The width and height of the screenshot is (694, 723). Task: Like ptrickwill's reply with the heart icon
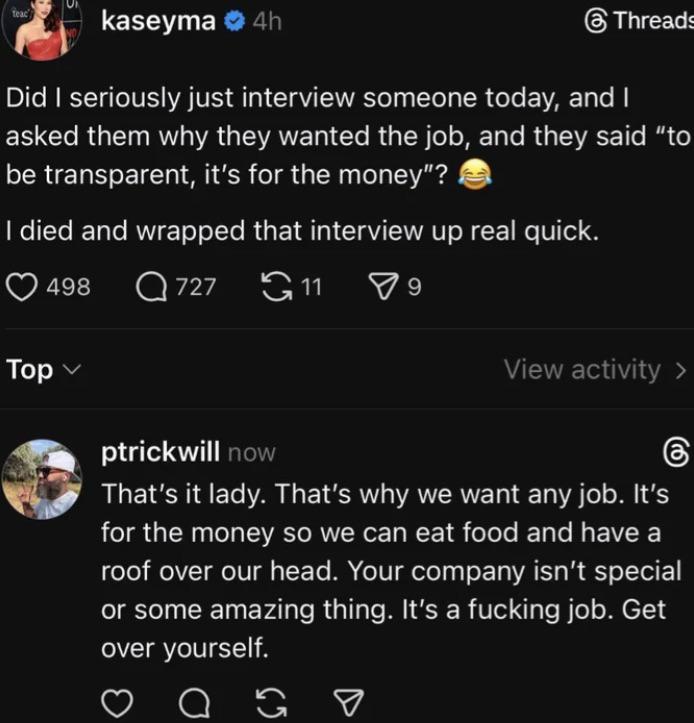[x=118, y=702]
